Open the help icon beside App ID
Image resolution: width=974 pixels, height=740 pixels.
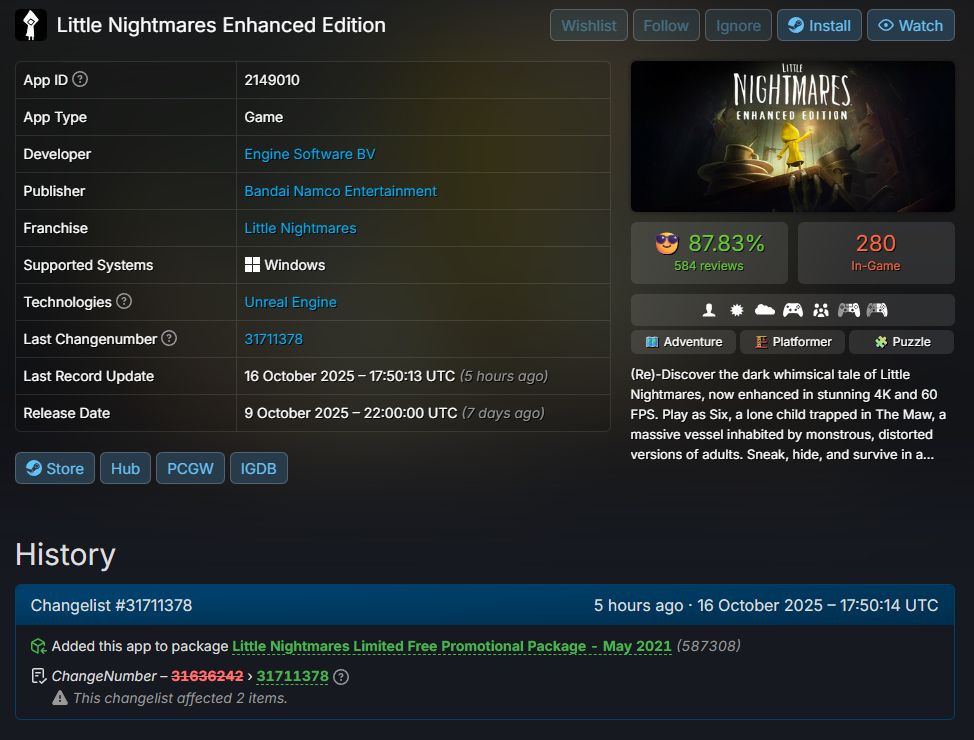(x=80, y=79)
